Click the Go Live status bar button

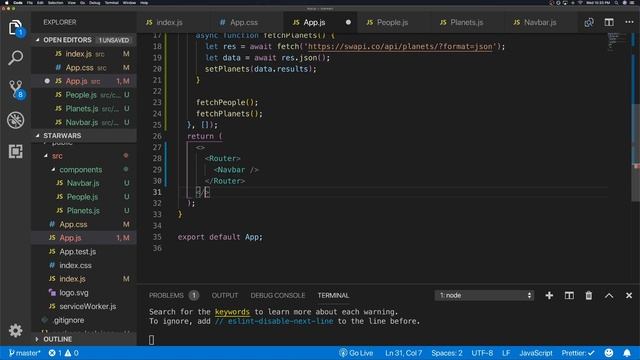356,353
